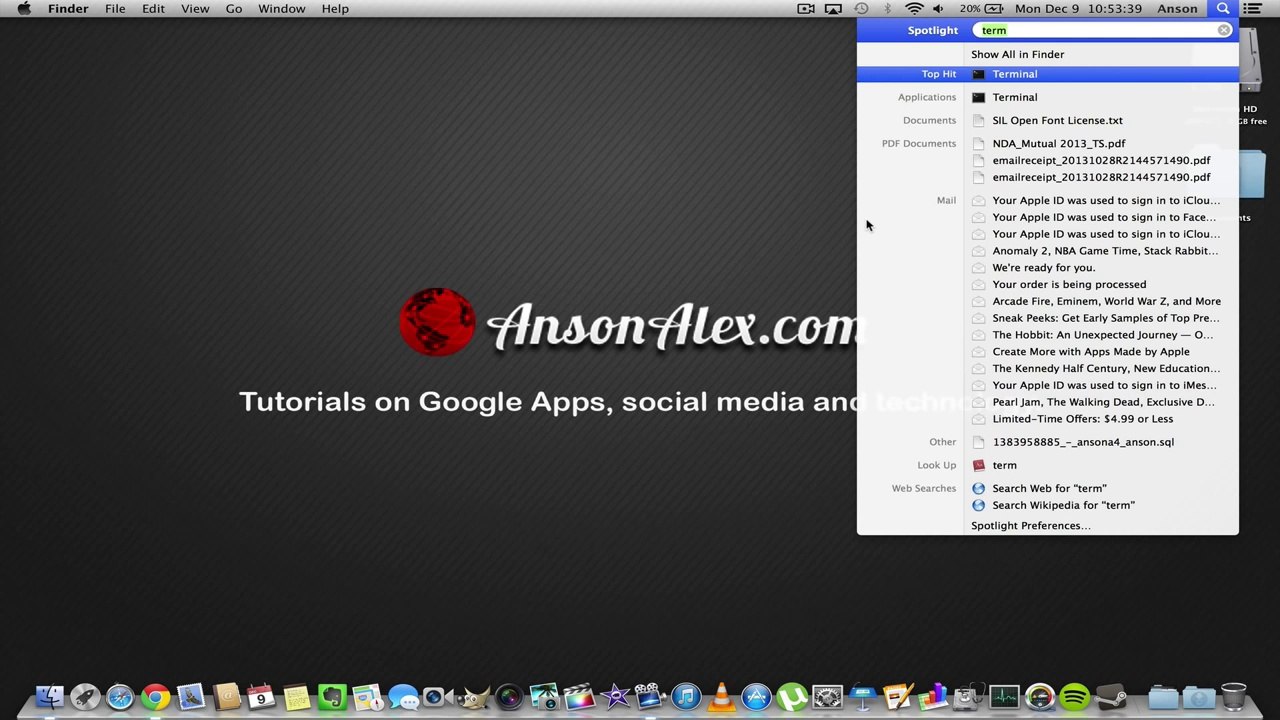1280x720 pixels.
Task: Click the Spotlight magnifier menu bar icon
Action: pos(1223,9)
